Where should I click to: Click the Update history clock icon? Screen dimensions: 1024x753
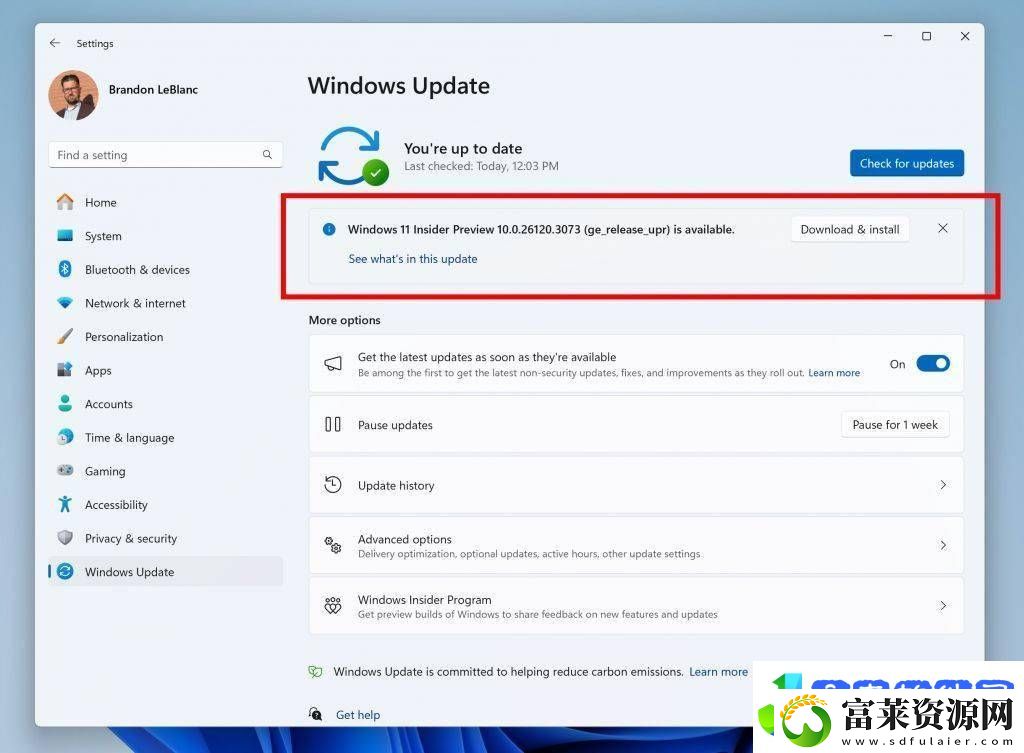pyautogui.click(x=333, y=485)
